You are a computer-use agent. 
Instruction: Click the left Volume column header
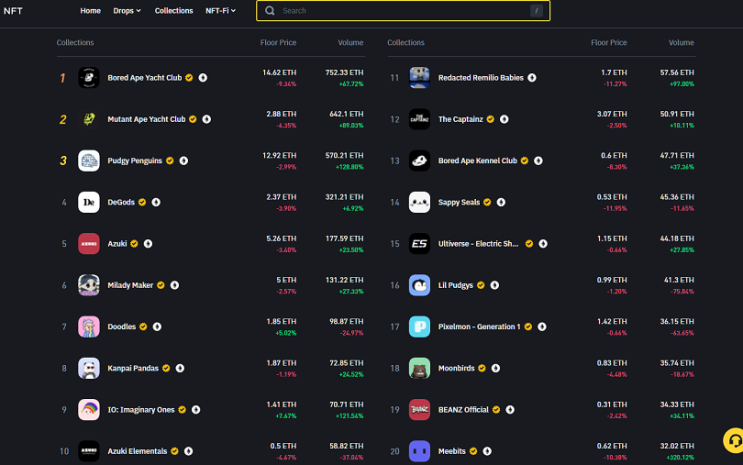(351, 43)
